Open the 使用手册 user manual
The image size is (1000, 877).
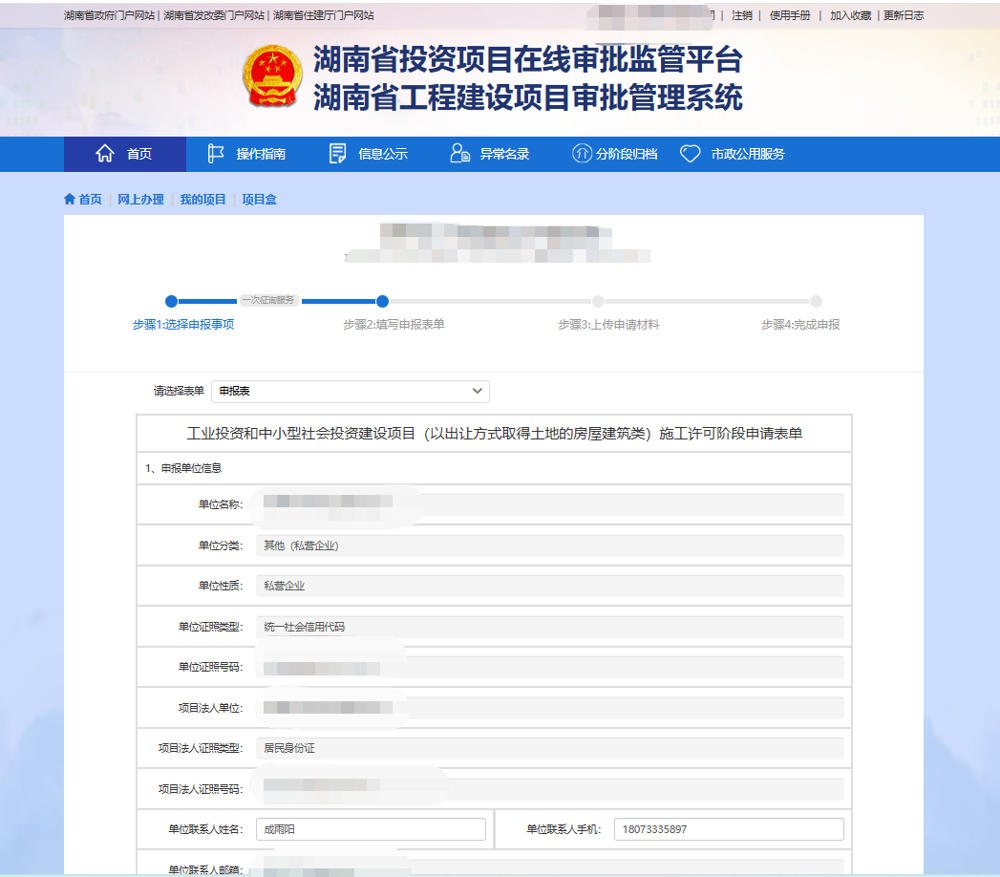click(790, 15)
